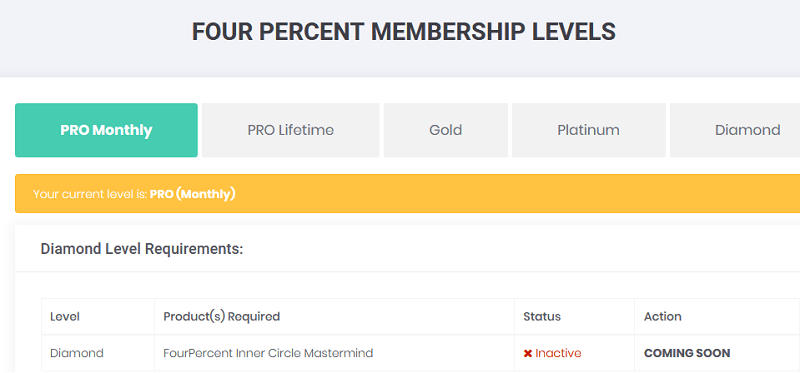This screenshot has width=800, height=373.
Task: Click the red X Inactive icon
Action: click(x=528, y=353)
